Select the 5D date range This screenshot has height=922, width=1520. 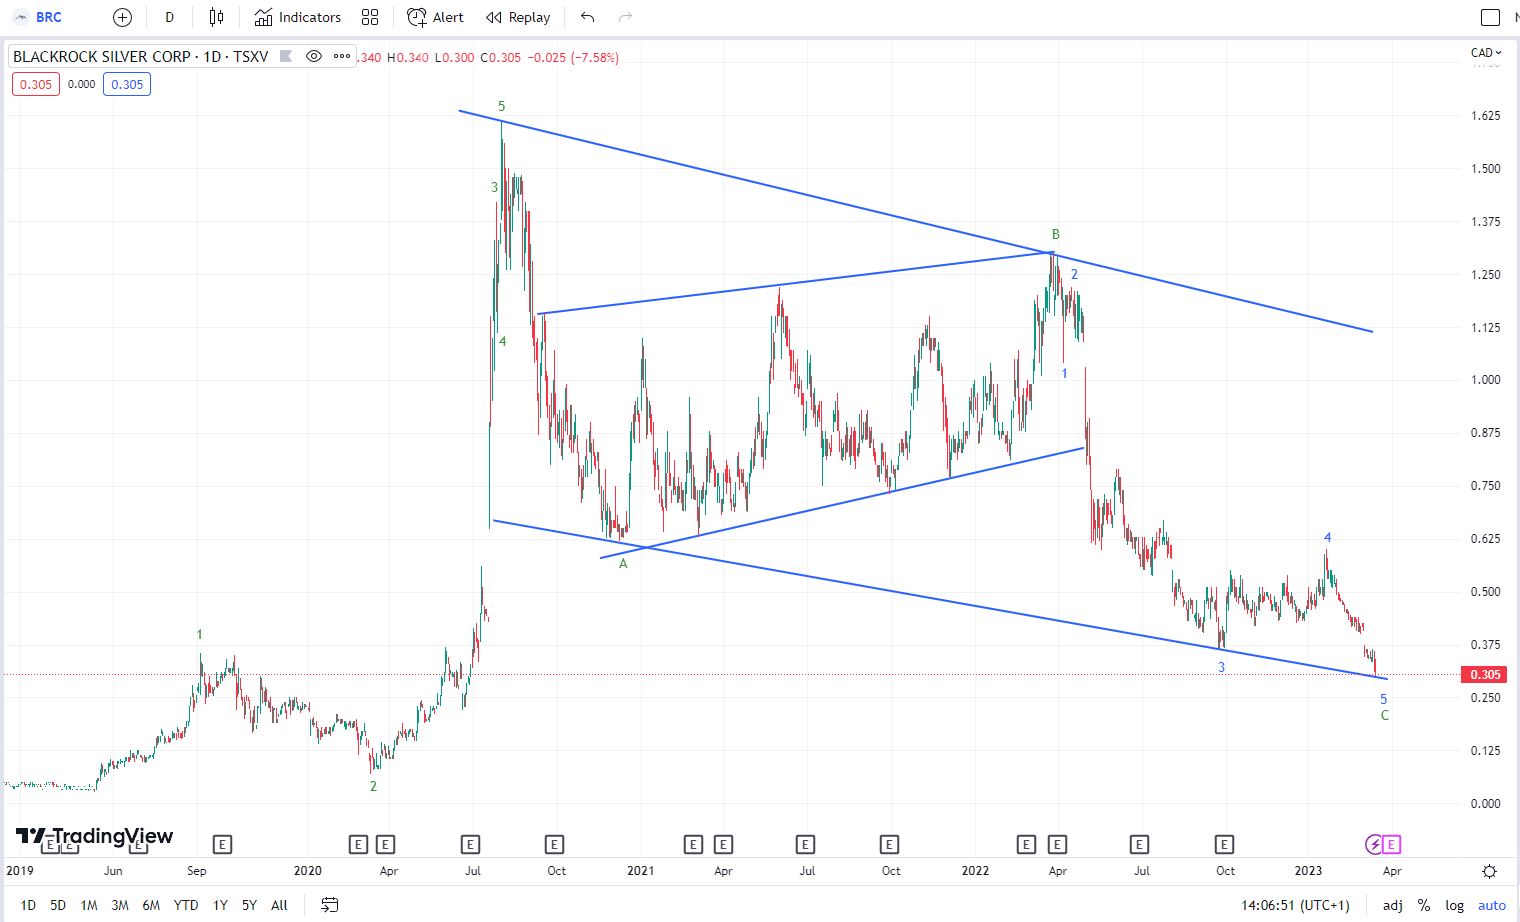pos(58,905)
